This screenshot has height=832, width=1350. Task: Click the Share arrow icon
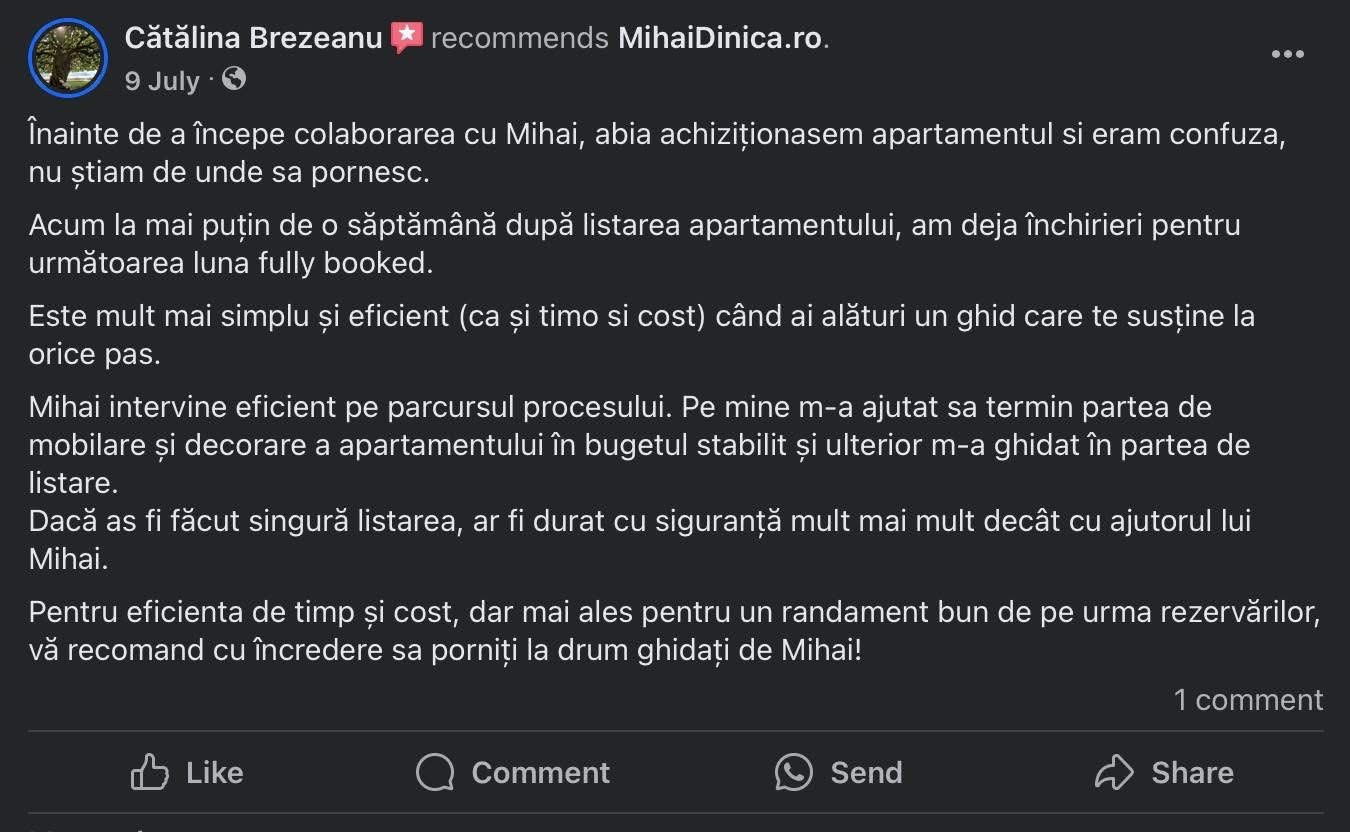(1114, 772)
